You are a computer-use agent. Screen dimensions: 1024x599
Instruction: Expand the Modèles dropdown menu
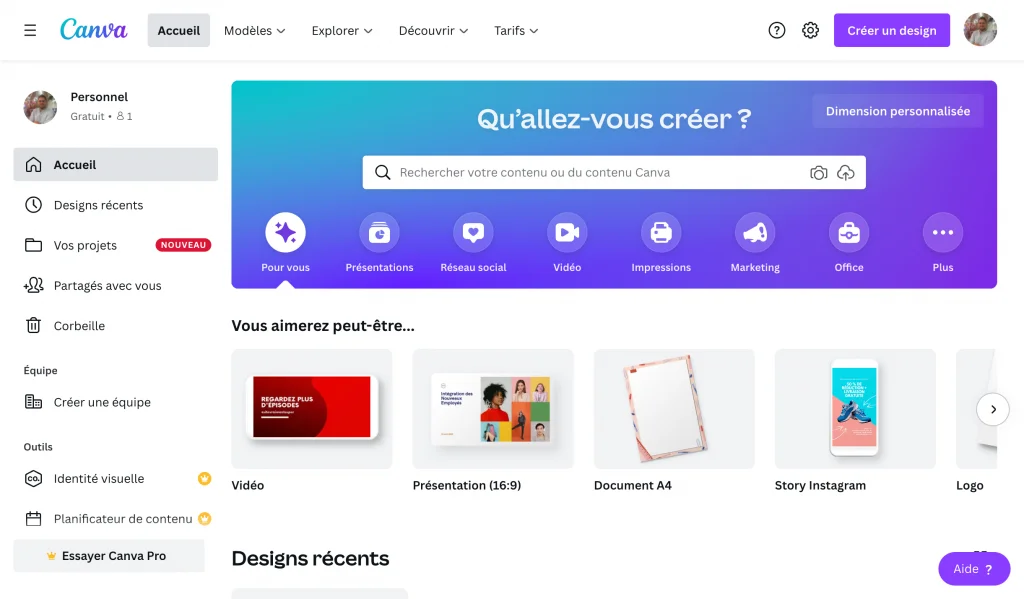(255, 31)
